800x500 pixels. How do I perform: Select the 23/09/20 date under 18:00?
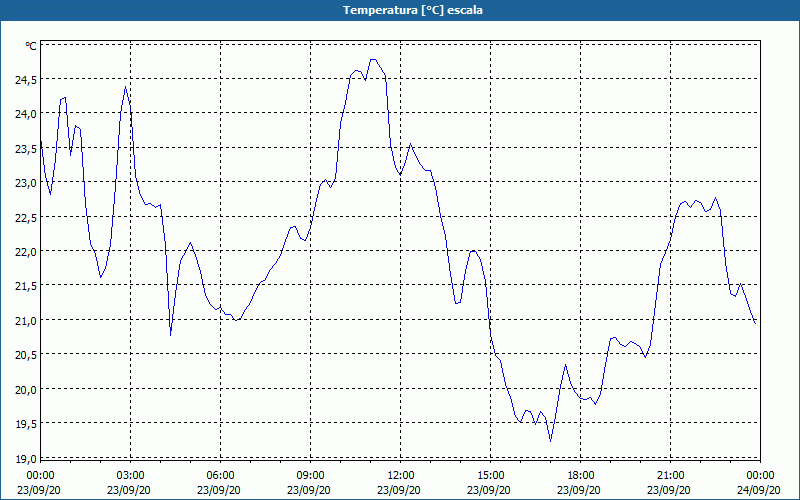pos(579,490)
